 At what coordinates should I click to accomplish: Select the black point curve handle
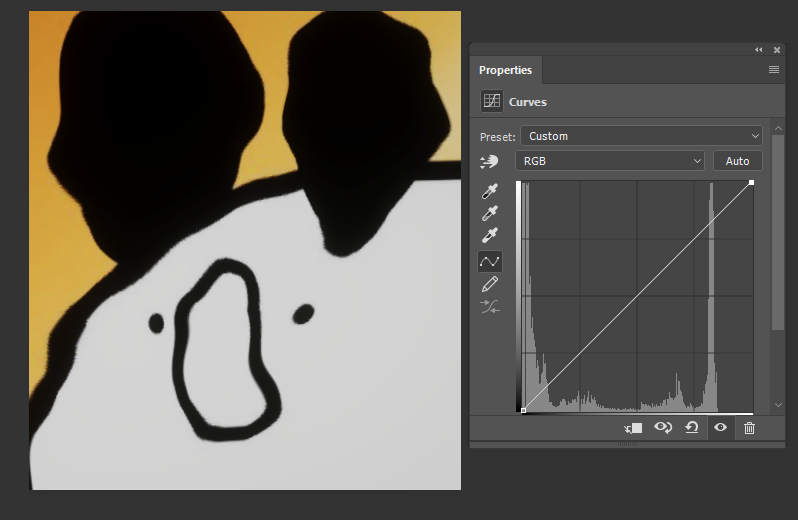[x=523, y=410]
